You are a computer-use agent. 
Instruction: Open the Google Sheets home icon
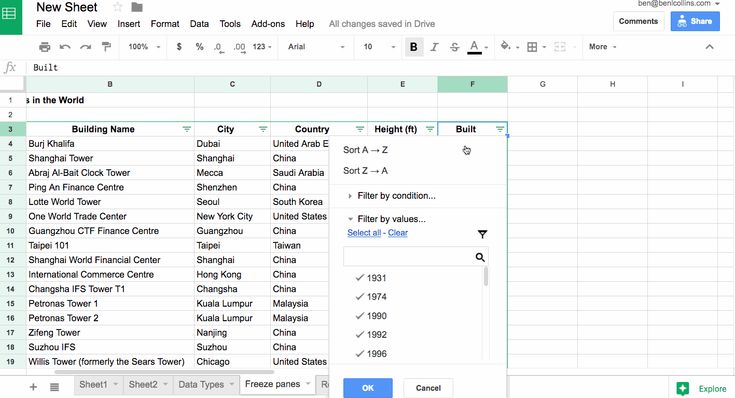10,14
